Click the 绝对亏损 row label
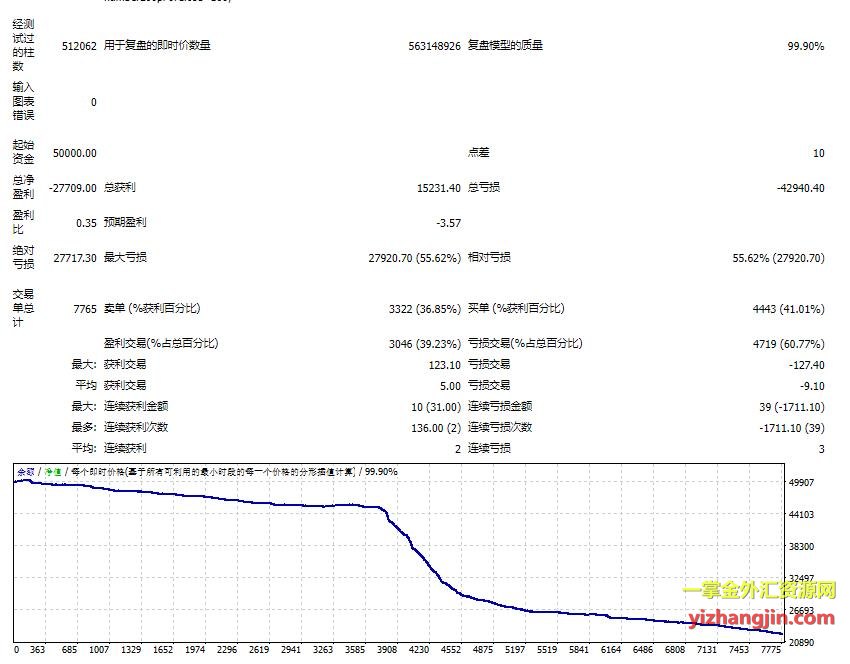This screenshot has width=850, height=664. tap(23, 257)
